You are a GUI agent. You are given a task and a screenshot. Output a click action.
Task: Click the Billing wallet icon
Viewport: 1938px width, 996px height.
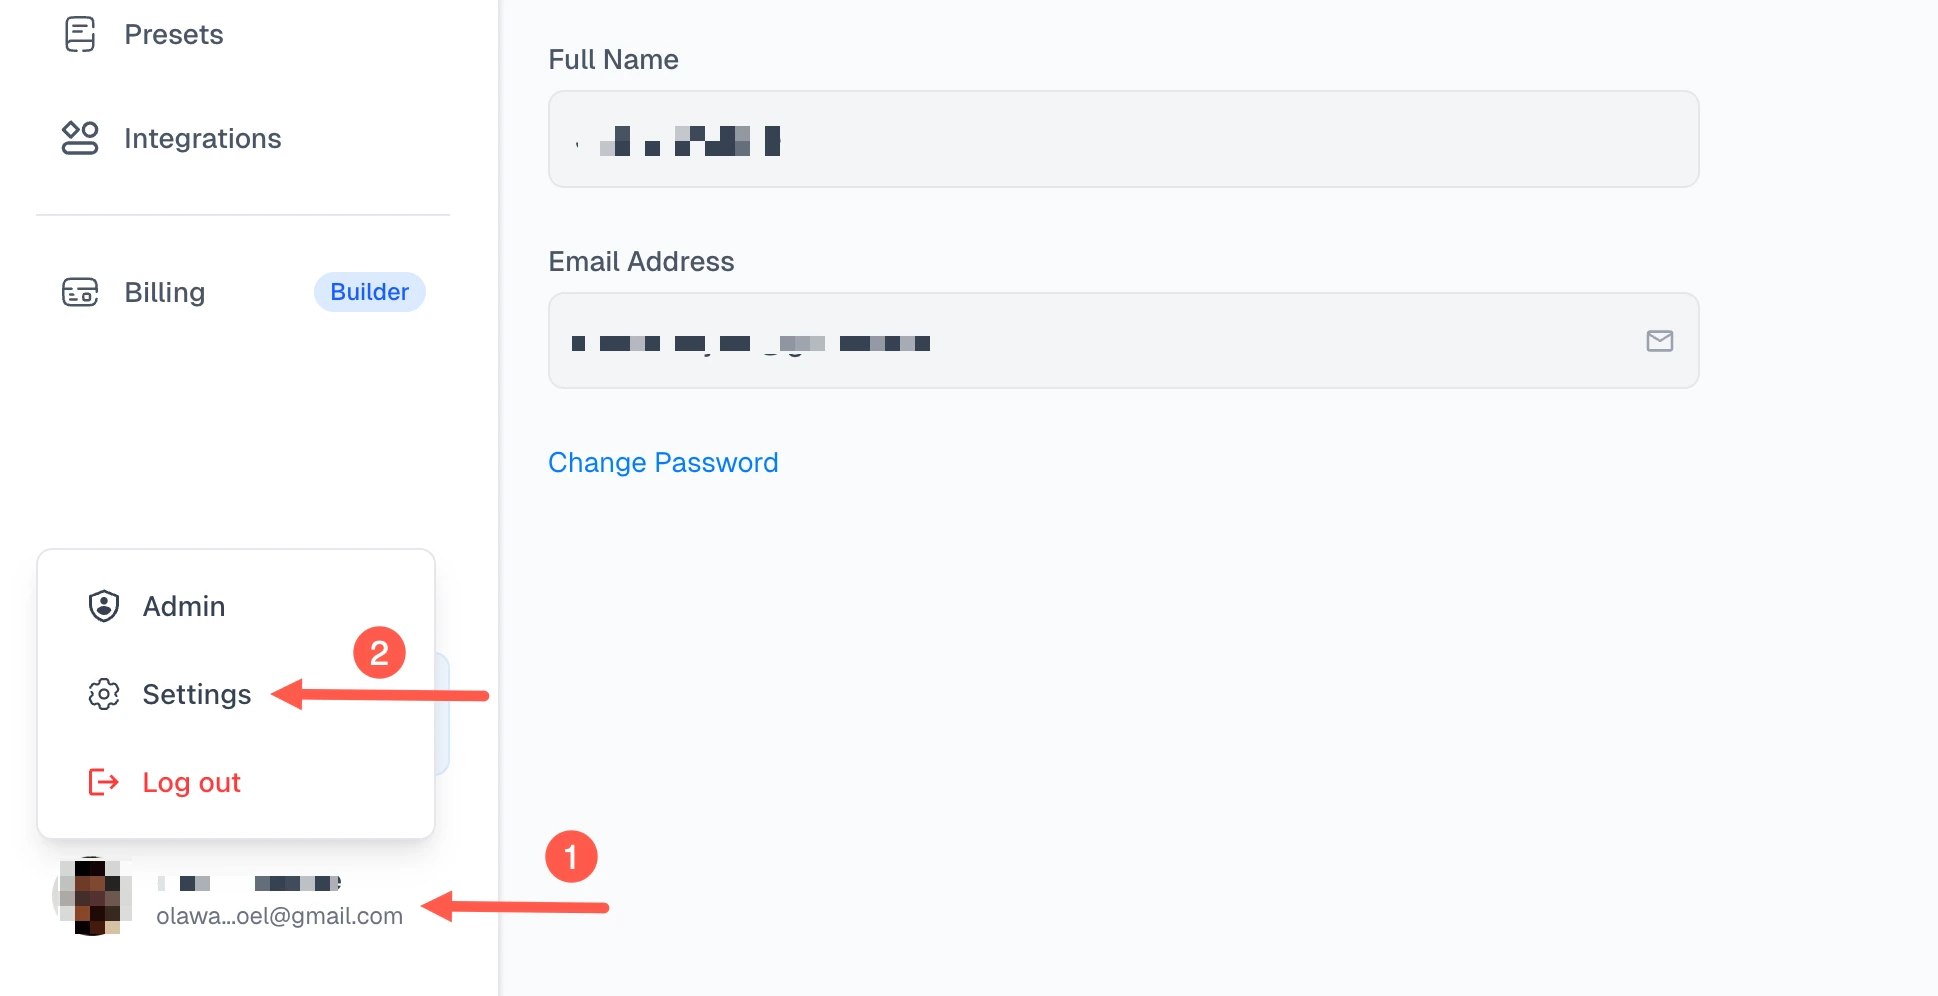pyautogui.click(x=80, y=292)
